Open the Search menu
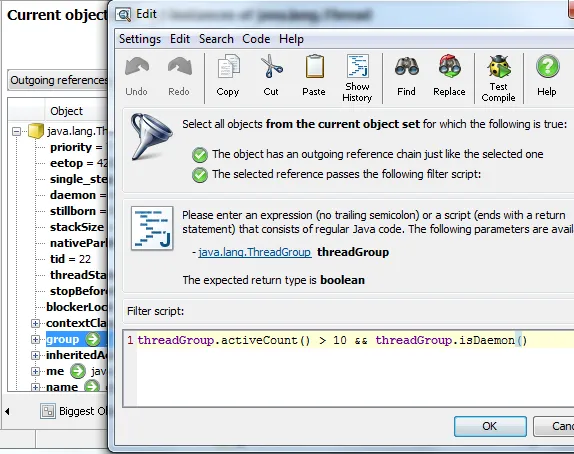The image size is (574, 454). (216, 39)
